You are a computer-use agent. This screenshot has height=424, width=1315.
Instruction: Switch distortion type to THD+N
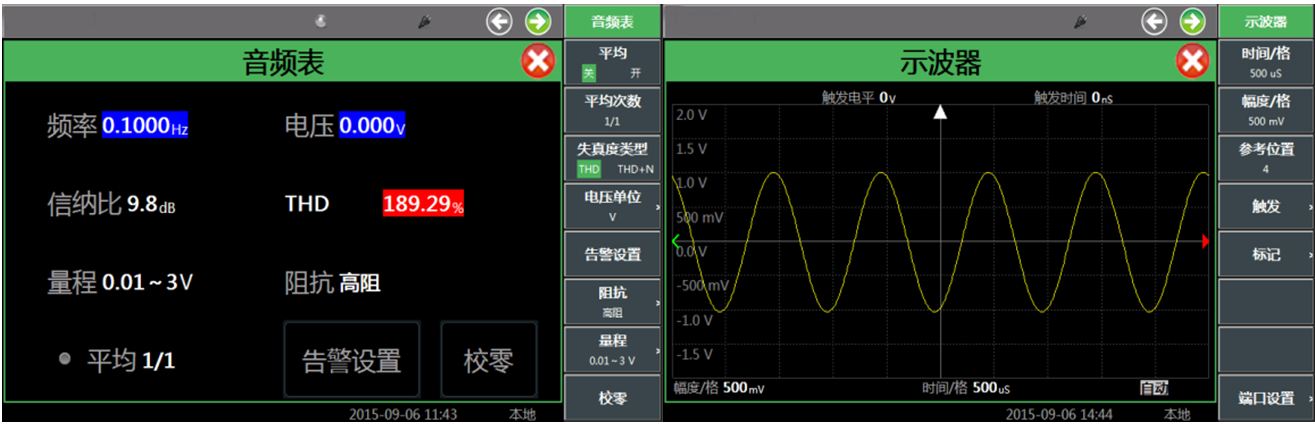636,170
